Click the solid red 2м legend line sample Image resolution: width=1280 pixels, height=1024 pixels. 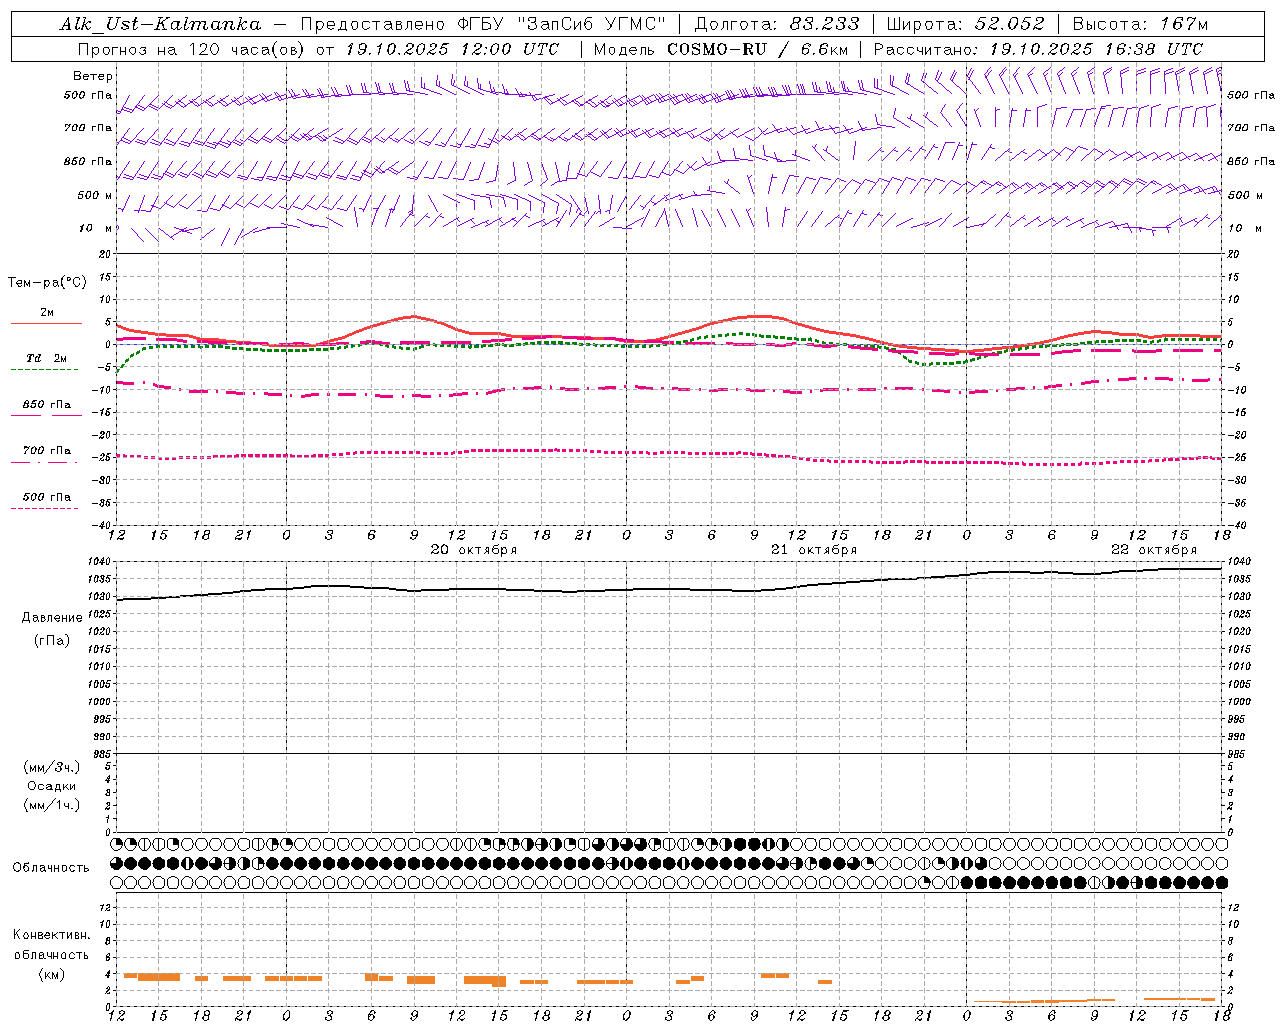pyautogui.click(x=46, y=323)
